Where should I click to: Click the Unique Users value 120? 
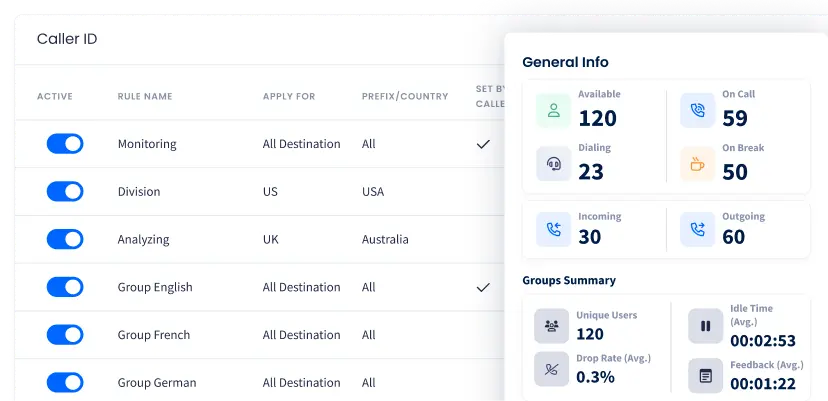(x=590, y=334)
